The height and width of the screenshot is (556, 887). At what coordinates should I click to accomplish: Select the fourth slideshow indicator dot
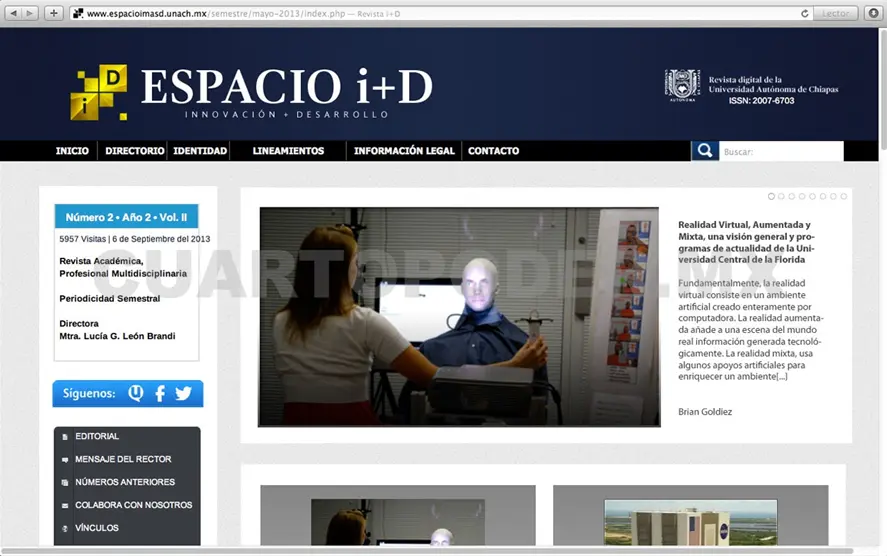(802, 196)
